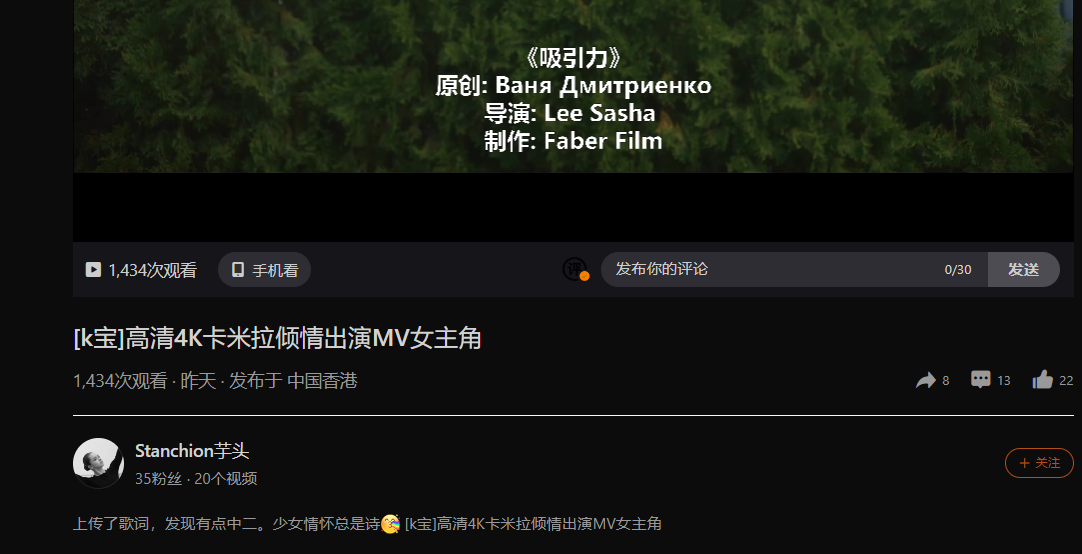Screen dimensions: 1082x554
Task: Select the 发布于 中国香港 location text
Action: click(x=293, y=381)
